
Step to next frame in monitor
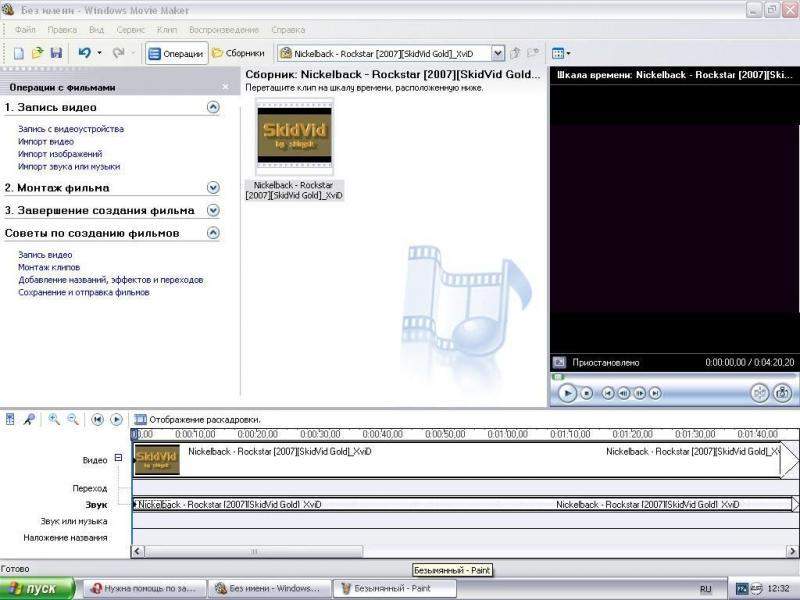(x=639, y=393)
